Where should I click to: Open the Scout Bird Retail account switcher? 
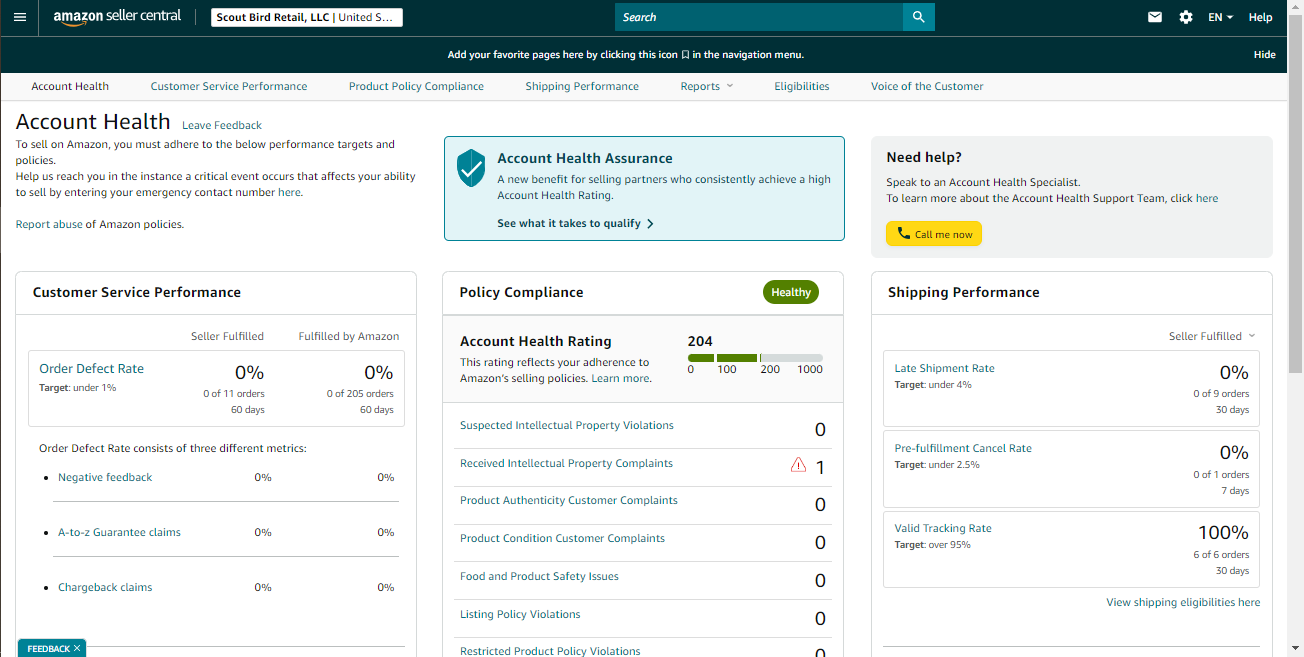point(307,17)
